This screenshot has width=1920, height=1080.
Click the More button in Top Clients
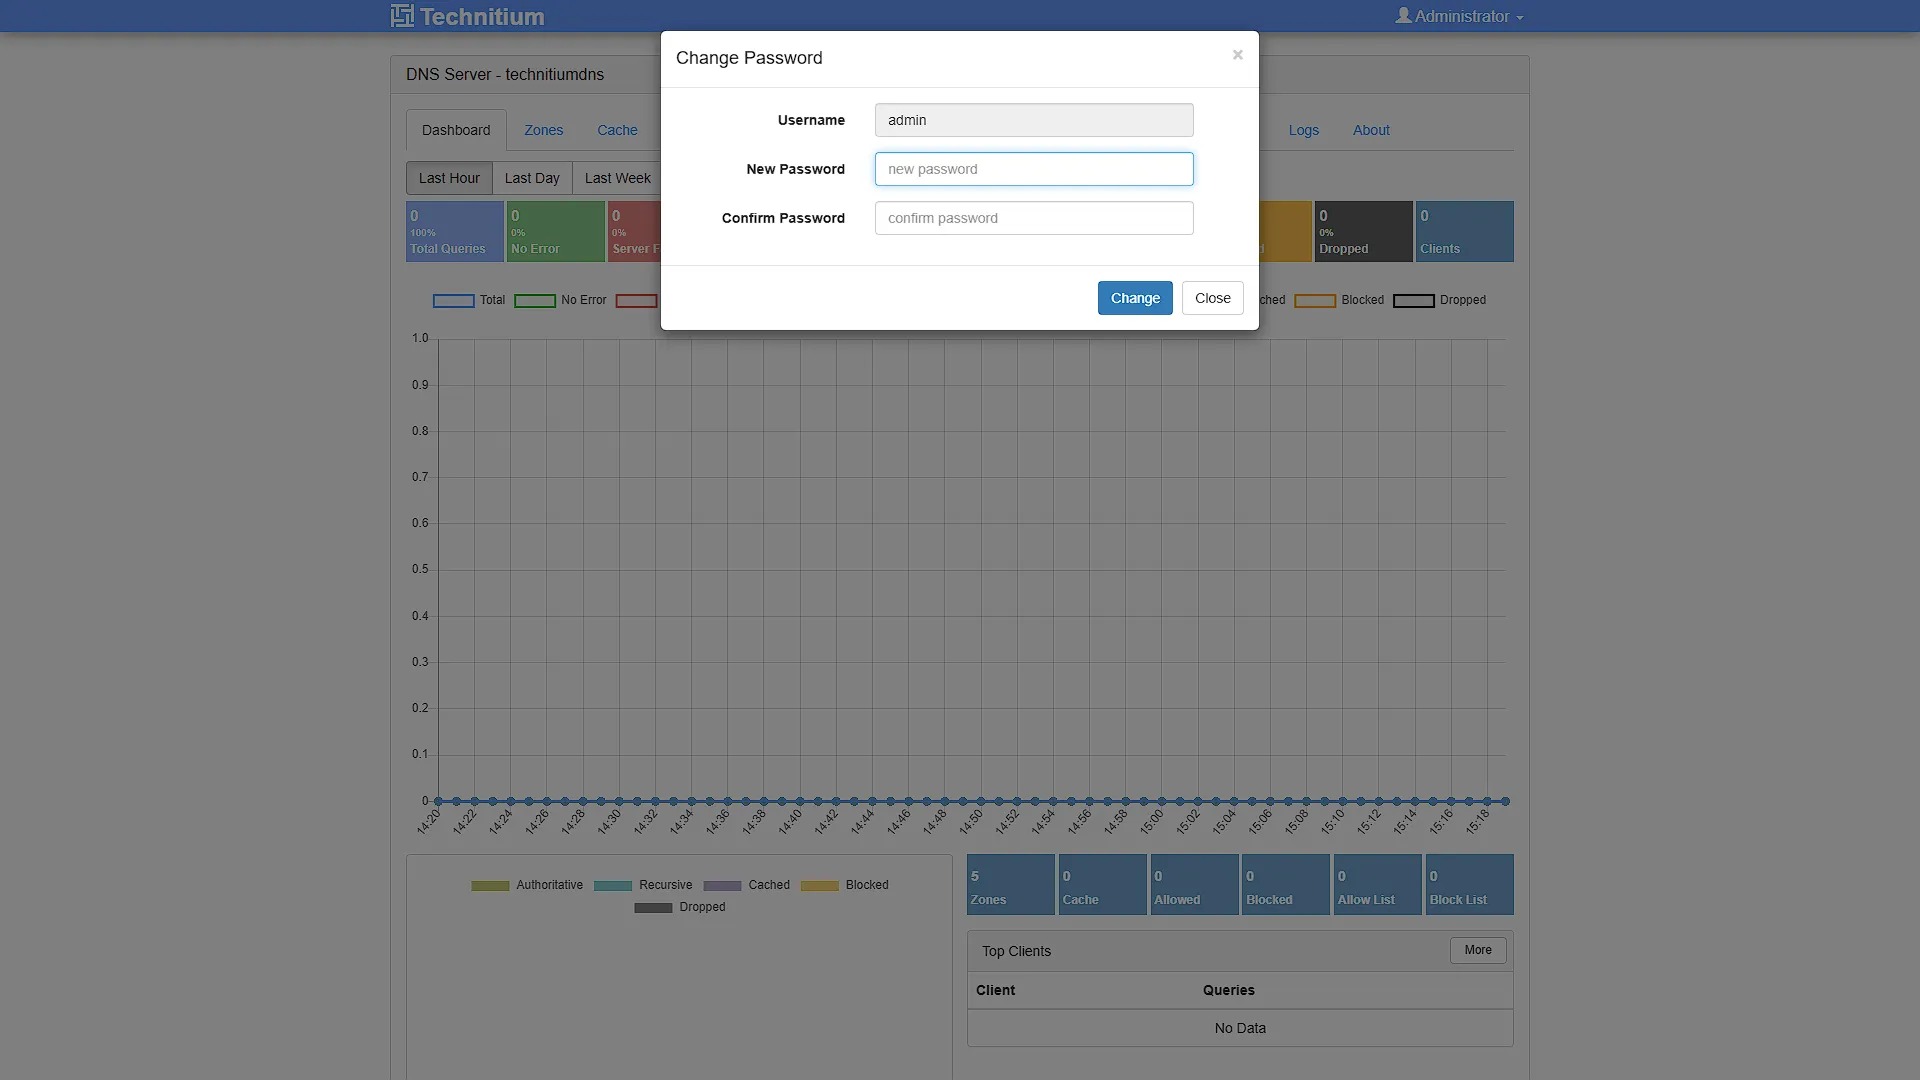[x=1478, y=950]
